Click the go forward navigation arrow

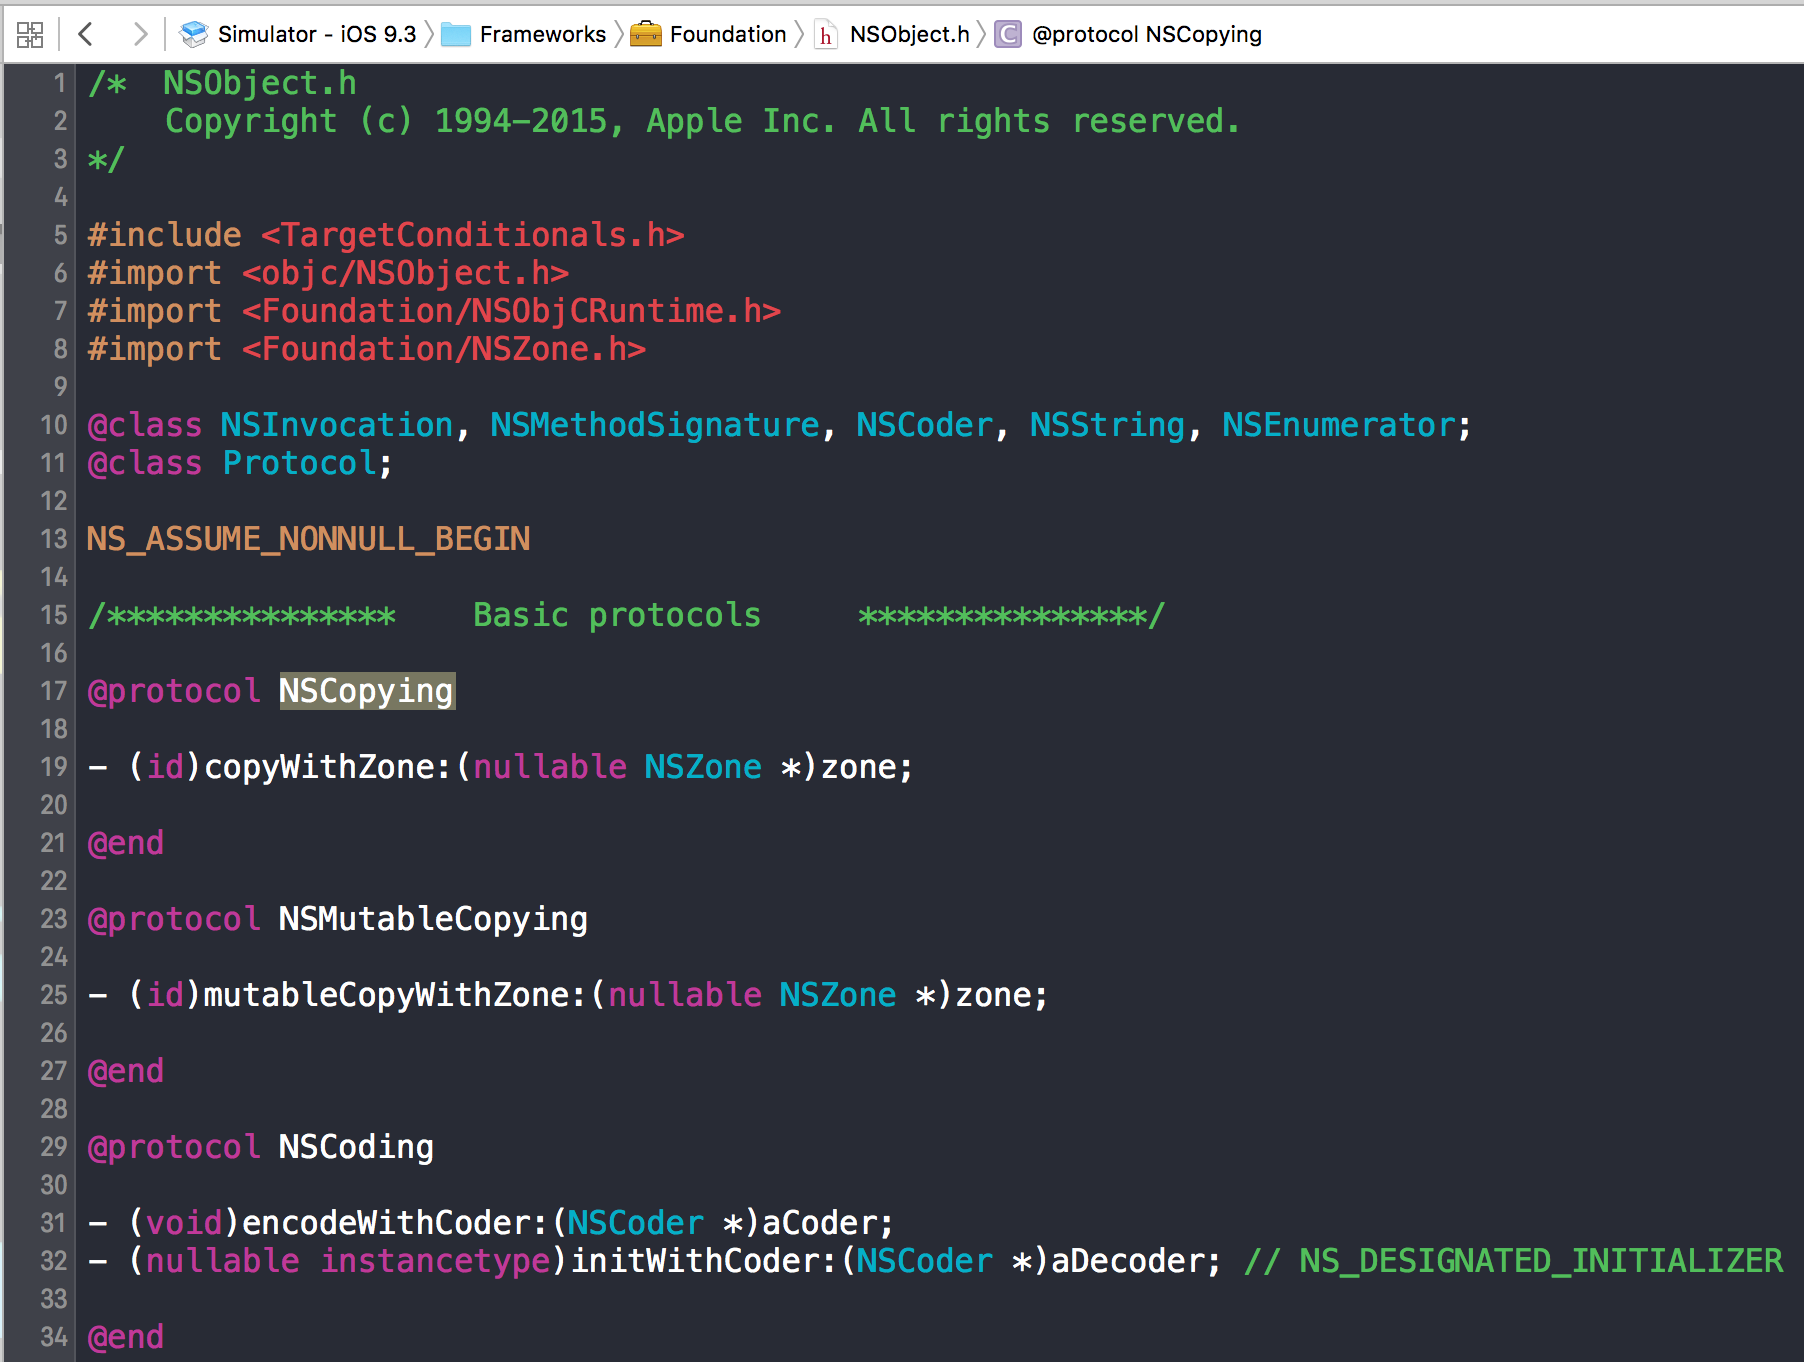tap(141, 33)
